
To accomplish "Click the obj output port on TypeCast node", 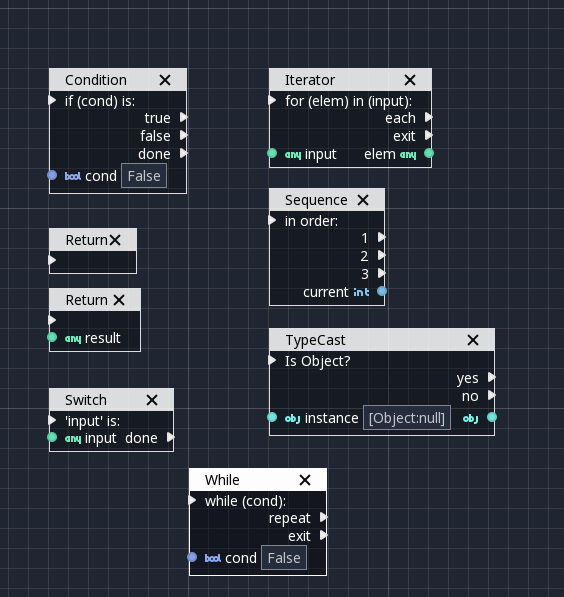I will 492,417.
